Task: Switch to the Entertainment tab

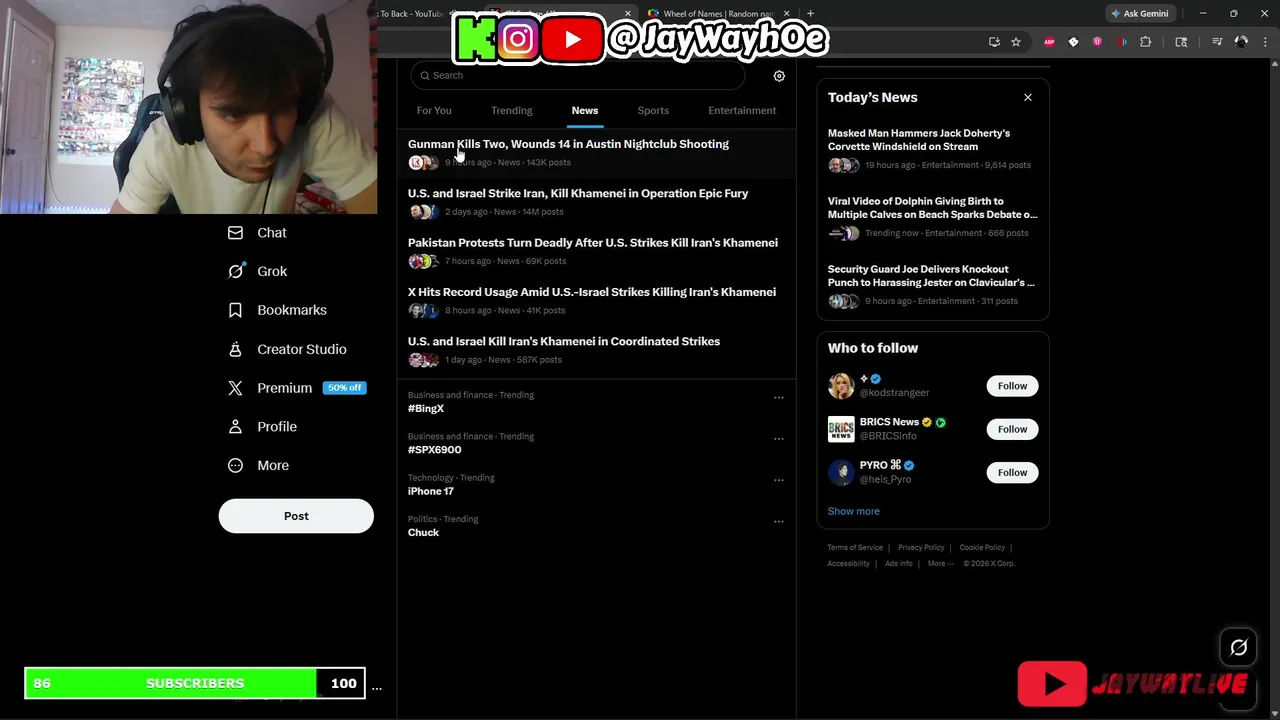Action: pos(742,111)
